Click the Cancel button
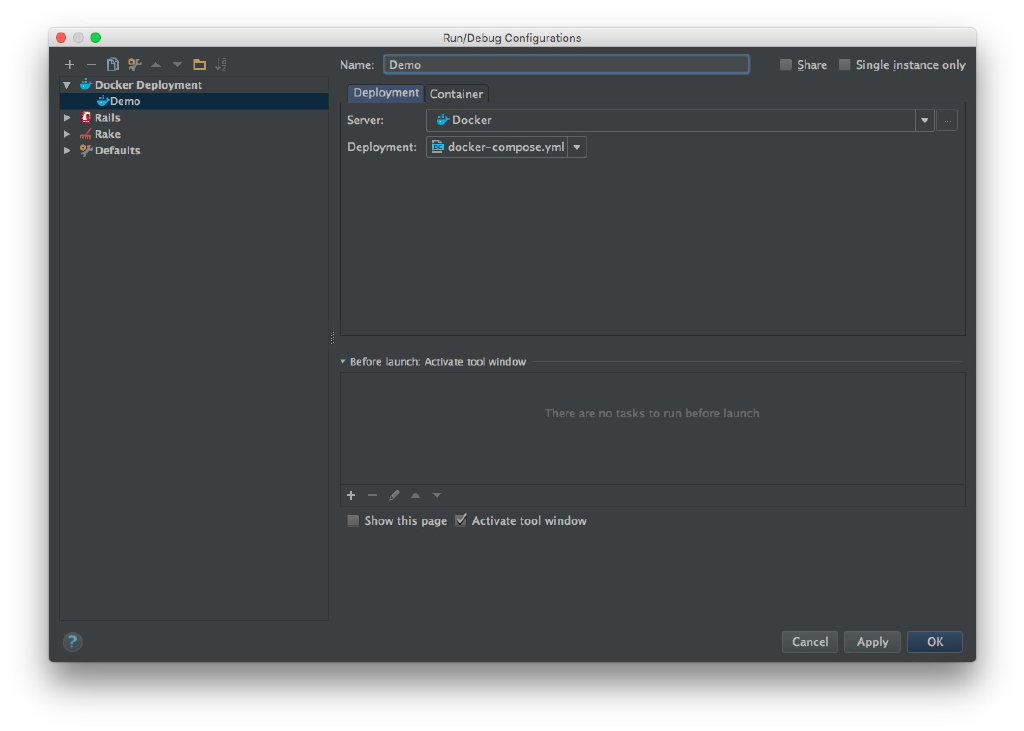Screen dimensions: 1024x731 point(810,642)
